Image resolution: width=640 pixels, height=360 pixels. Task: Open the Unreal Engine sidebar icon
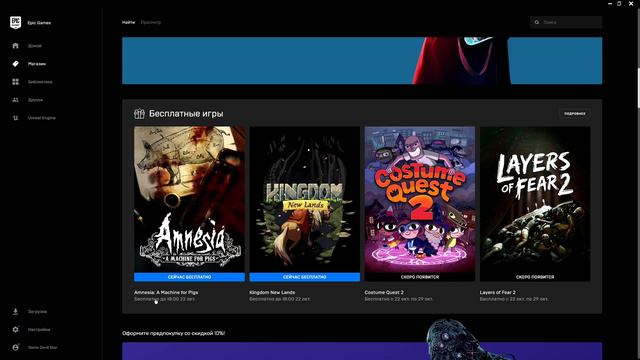16,118
